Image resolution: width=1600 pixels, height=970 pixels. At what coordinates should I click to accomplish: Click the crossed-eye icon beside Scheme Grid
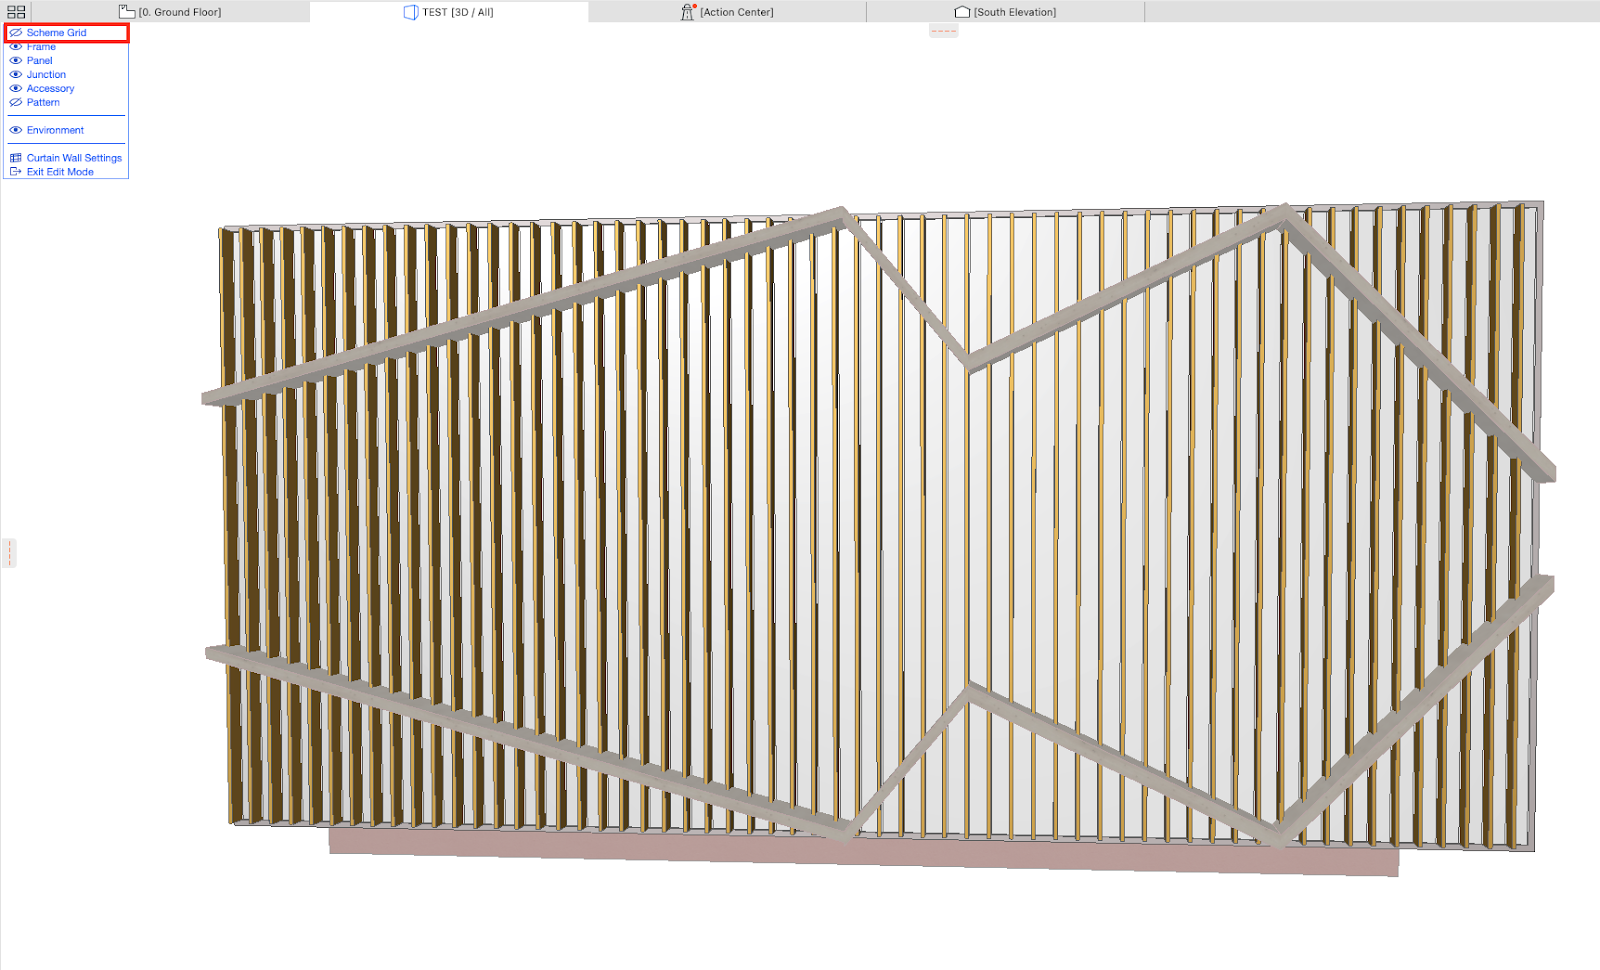(15, 32)
